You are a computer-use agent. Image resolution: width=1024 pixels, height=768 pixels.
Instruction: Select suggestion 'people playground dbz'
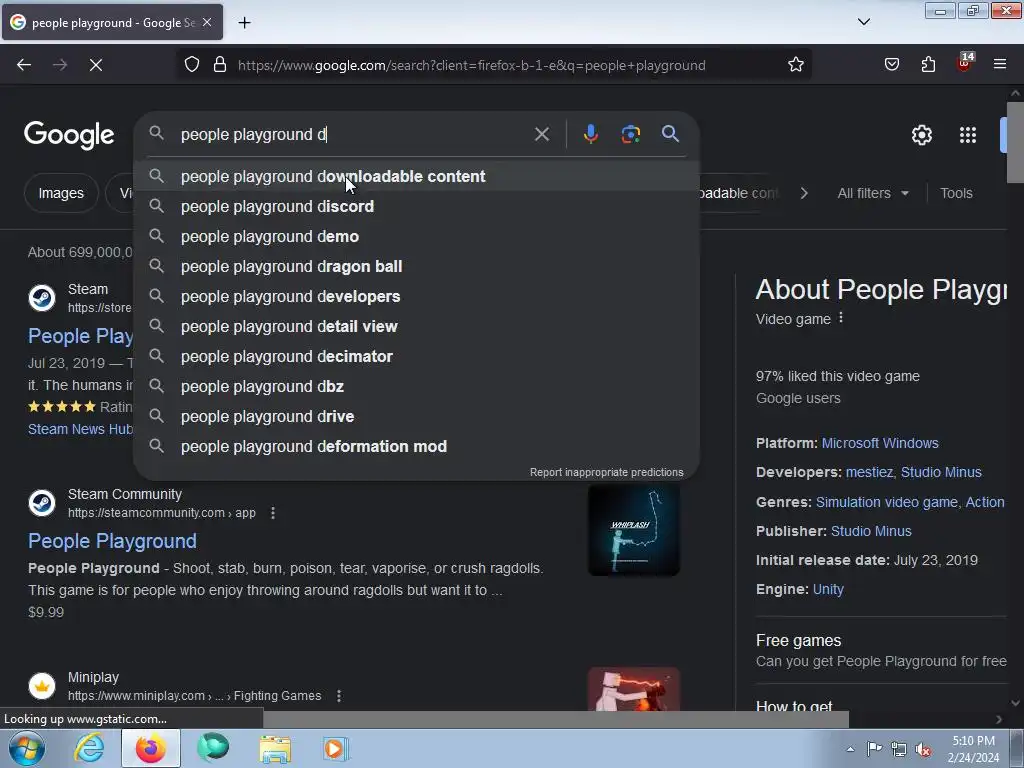coord(416,387)
